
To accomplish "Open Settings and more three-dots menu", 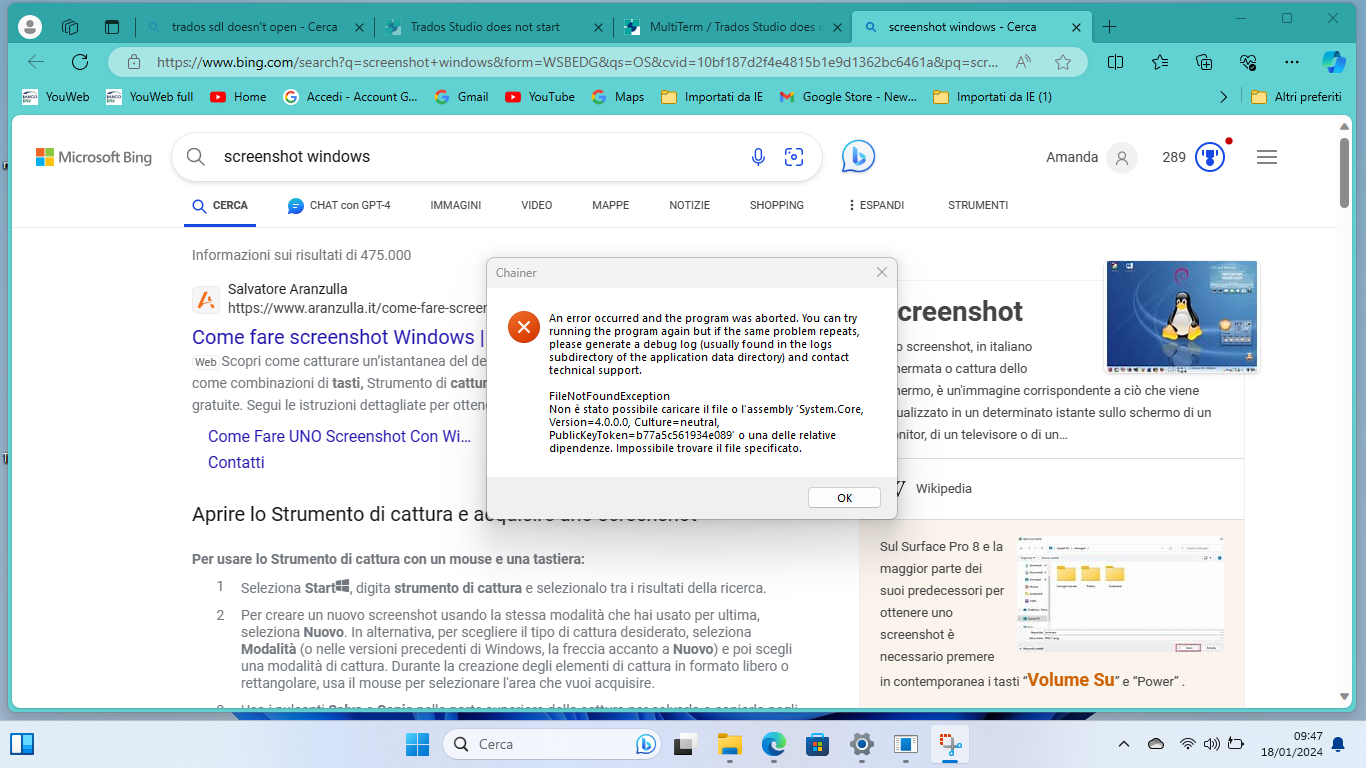I will click(x=1292, y=62).
